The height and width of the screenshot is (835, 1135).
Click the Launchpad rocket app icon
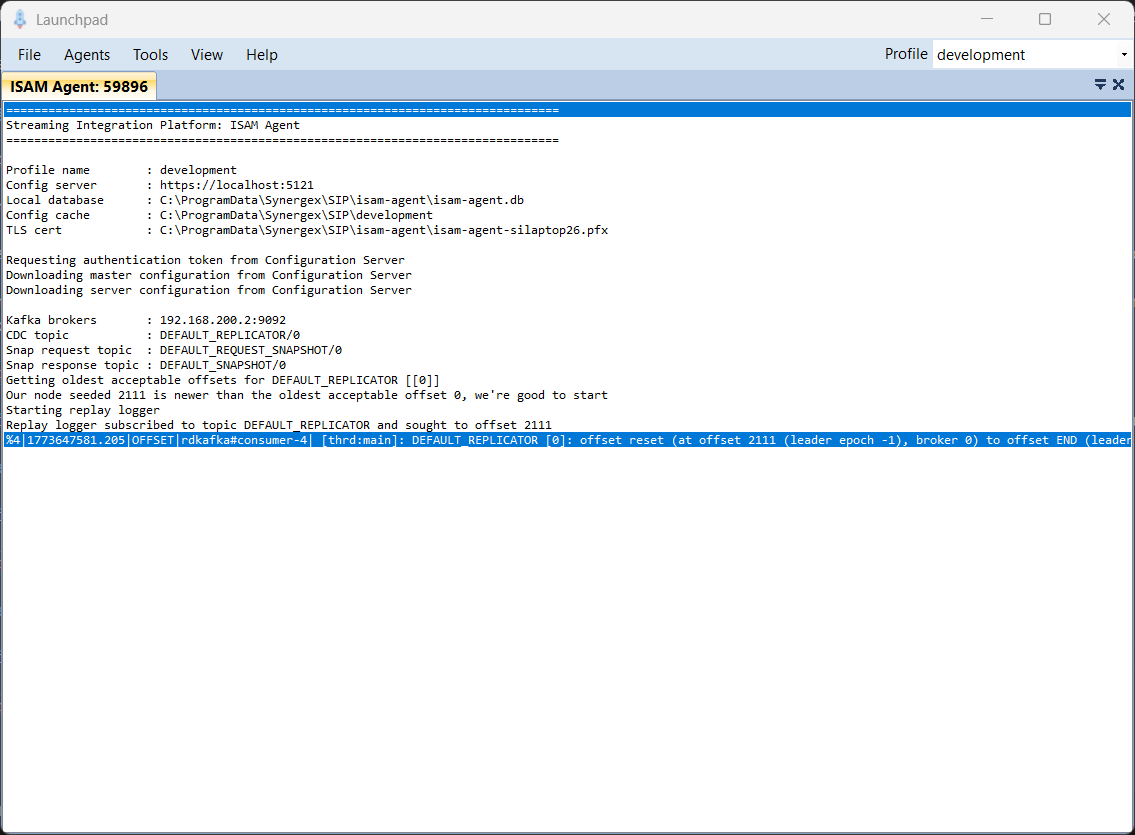pyautogui.click(x=20, y=20)
